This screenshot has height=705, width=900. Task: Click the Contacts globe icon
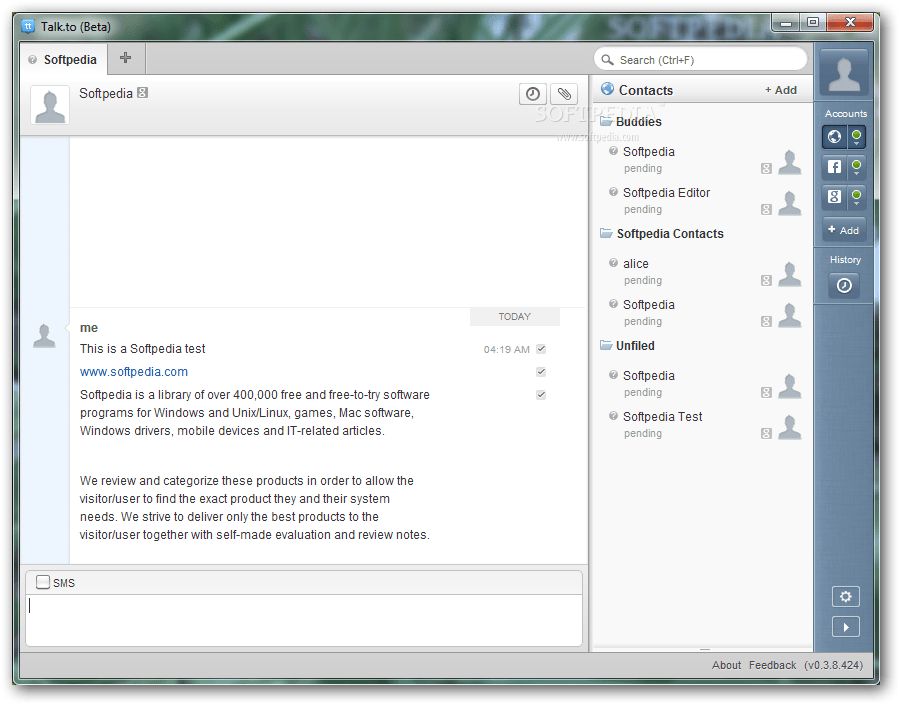pyautogui.click(x=607, y=89)
